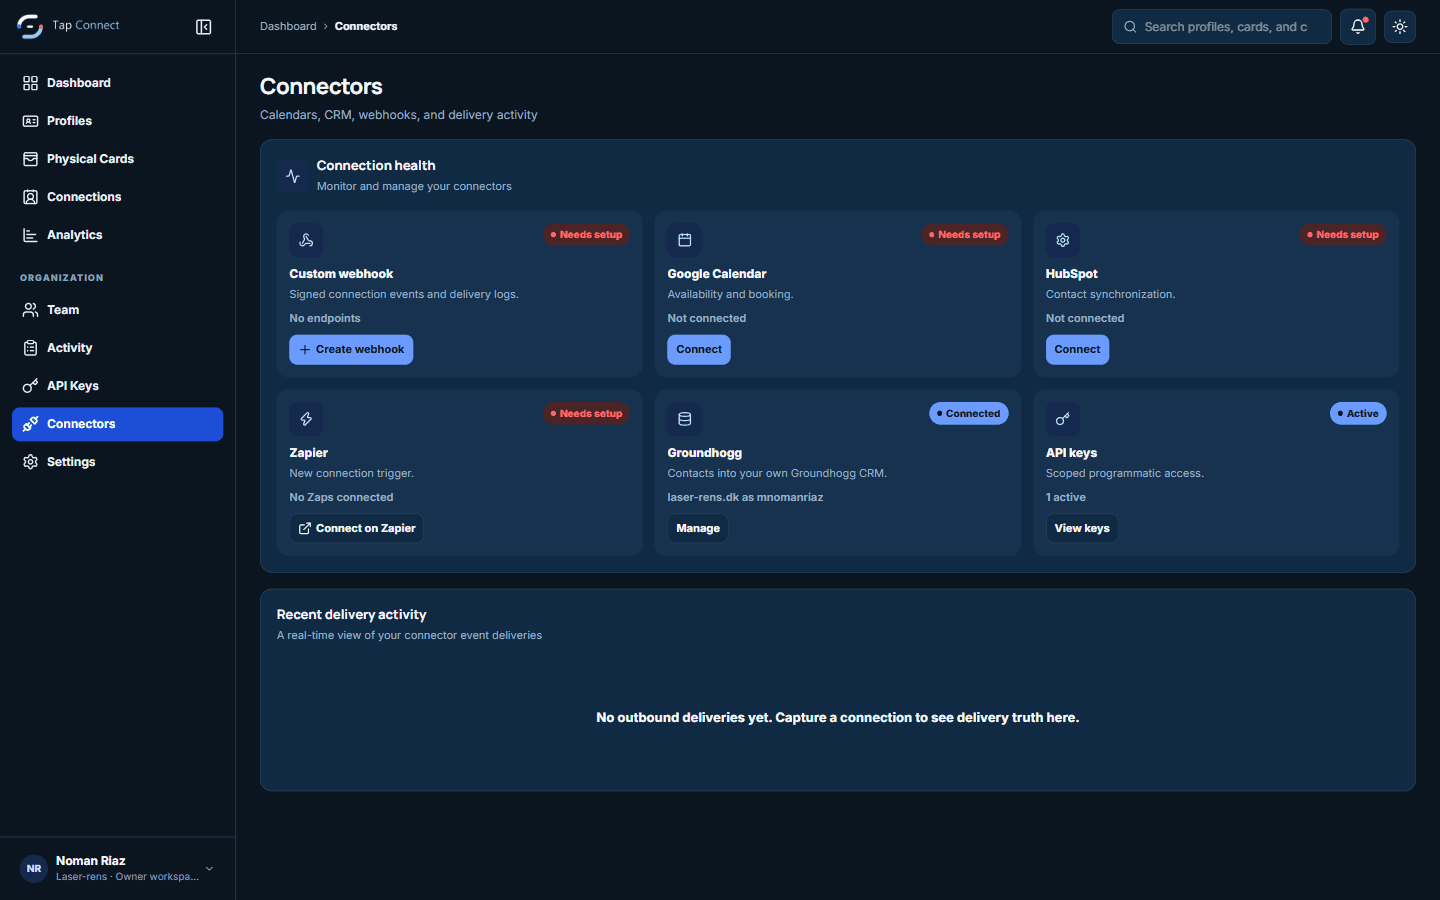Expand the Noman Riaz account menu
The image size is (1440, 900).
click(118, 868)
